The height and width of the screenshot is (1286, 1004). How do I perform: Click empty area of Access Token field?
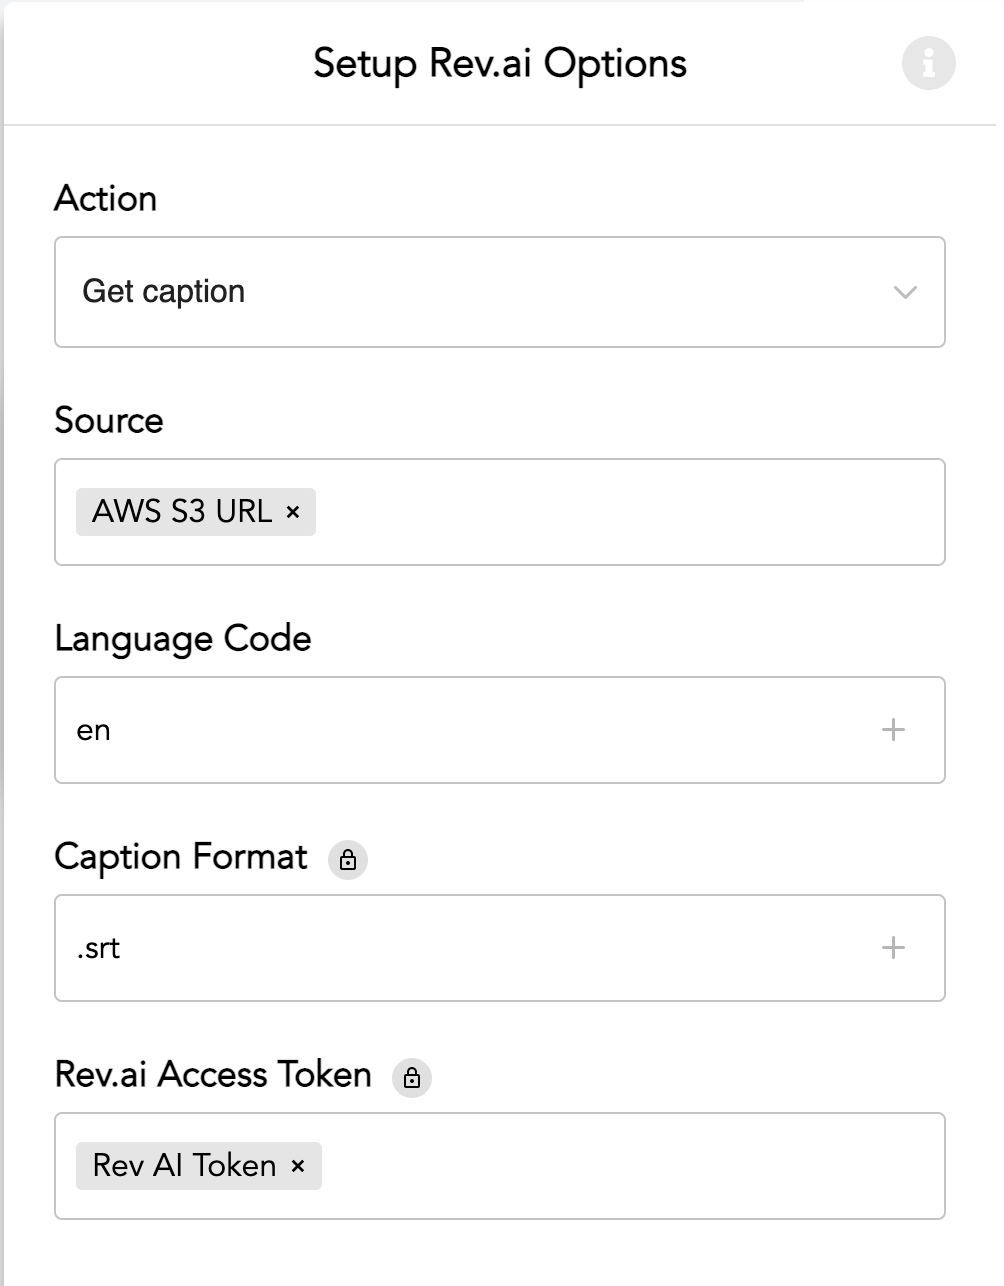pyautogui.click(x=630, y=1166)
